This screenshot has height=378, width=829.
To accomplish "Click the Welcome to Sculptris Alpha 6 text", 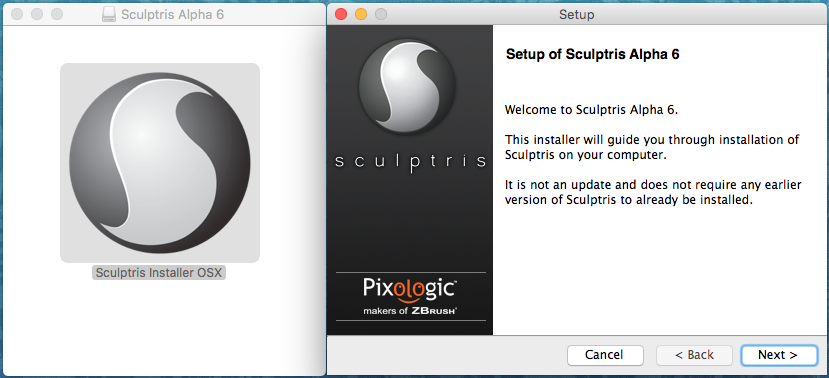I will pyautogui.click(x=591, y=110).
